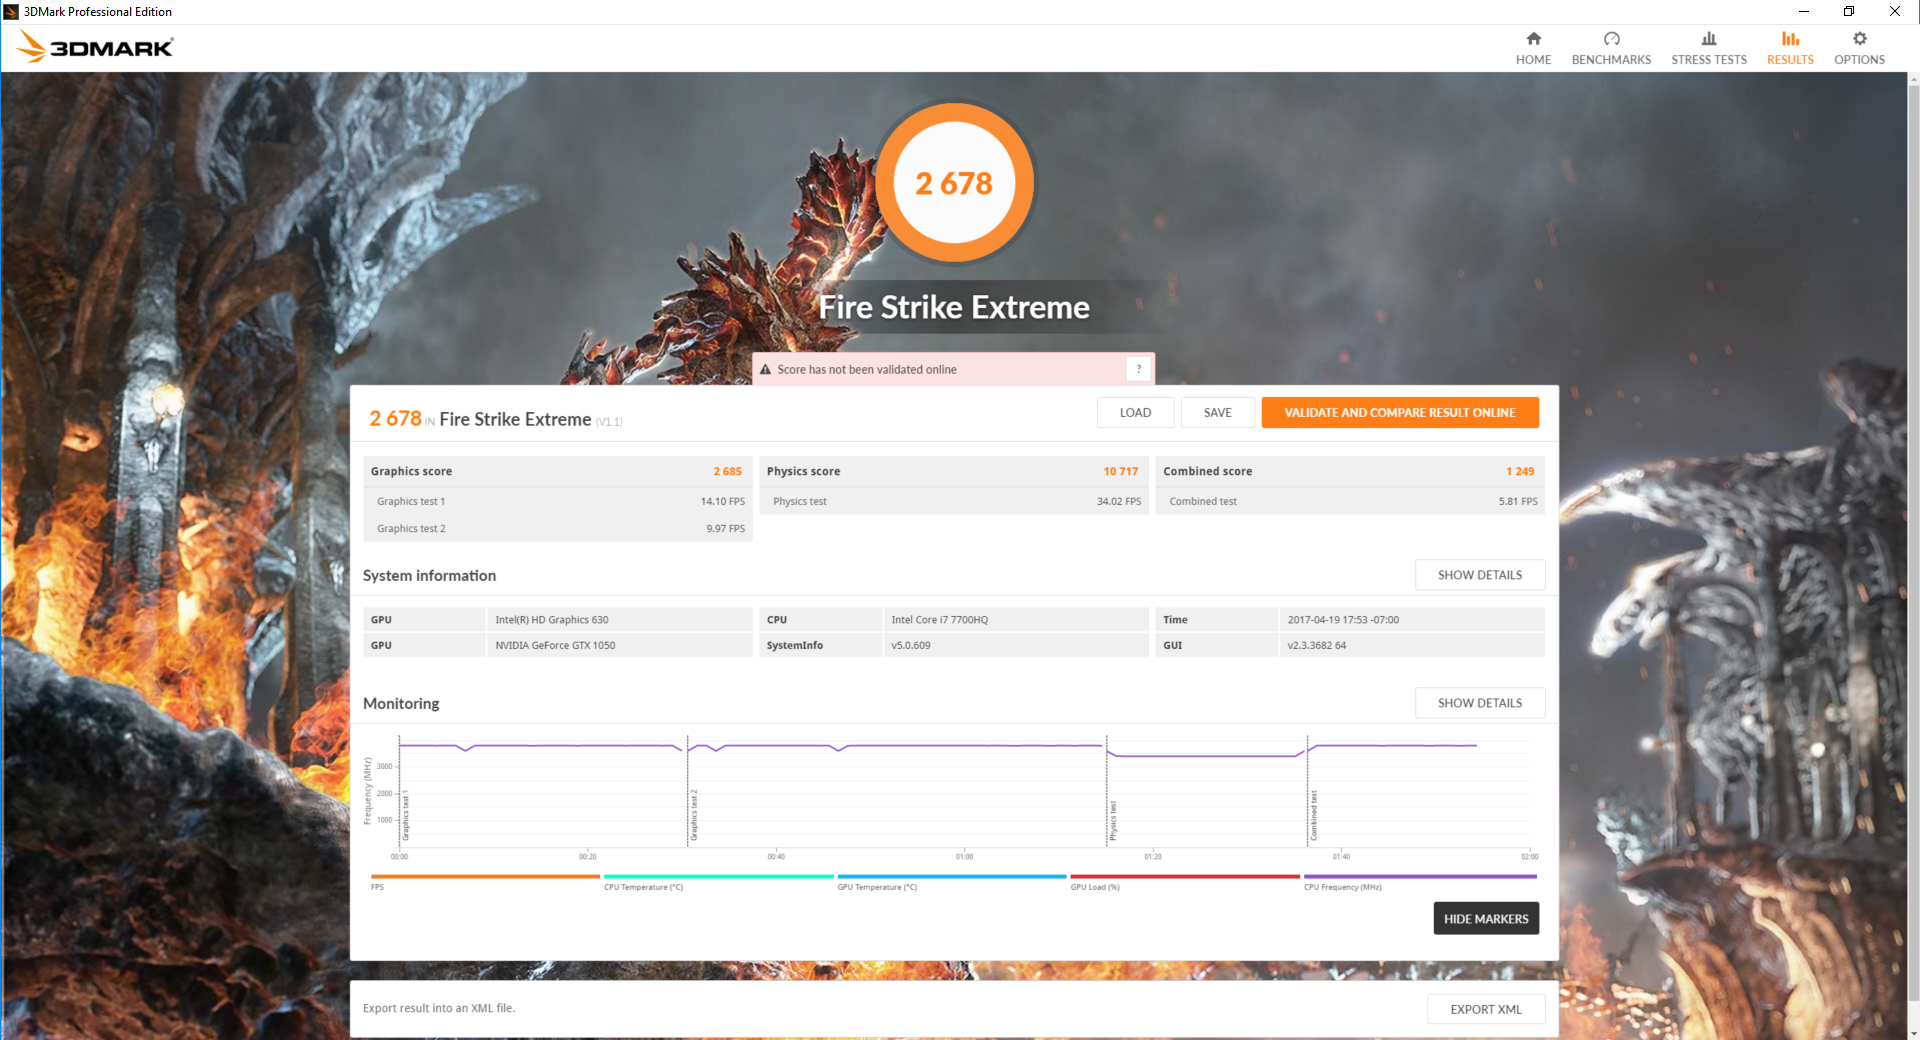Click the warning triangle icon
The width and height of the screenshot is (1920, 1040).
(x=765, y=370)
